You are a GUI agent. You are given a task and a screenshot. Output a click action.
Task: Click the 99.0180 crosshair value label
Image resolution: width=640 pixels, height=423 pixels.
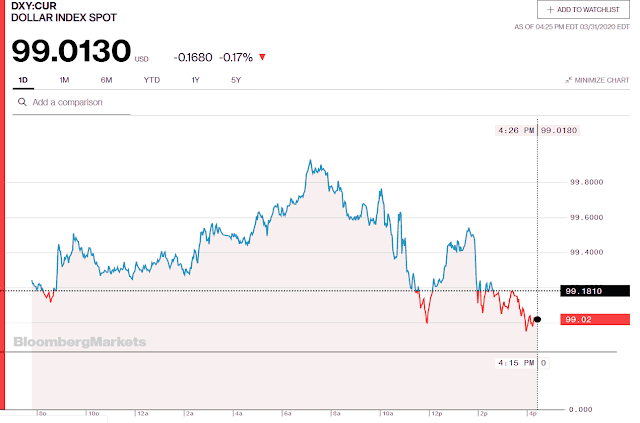(559, 130)
